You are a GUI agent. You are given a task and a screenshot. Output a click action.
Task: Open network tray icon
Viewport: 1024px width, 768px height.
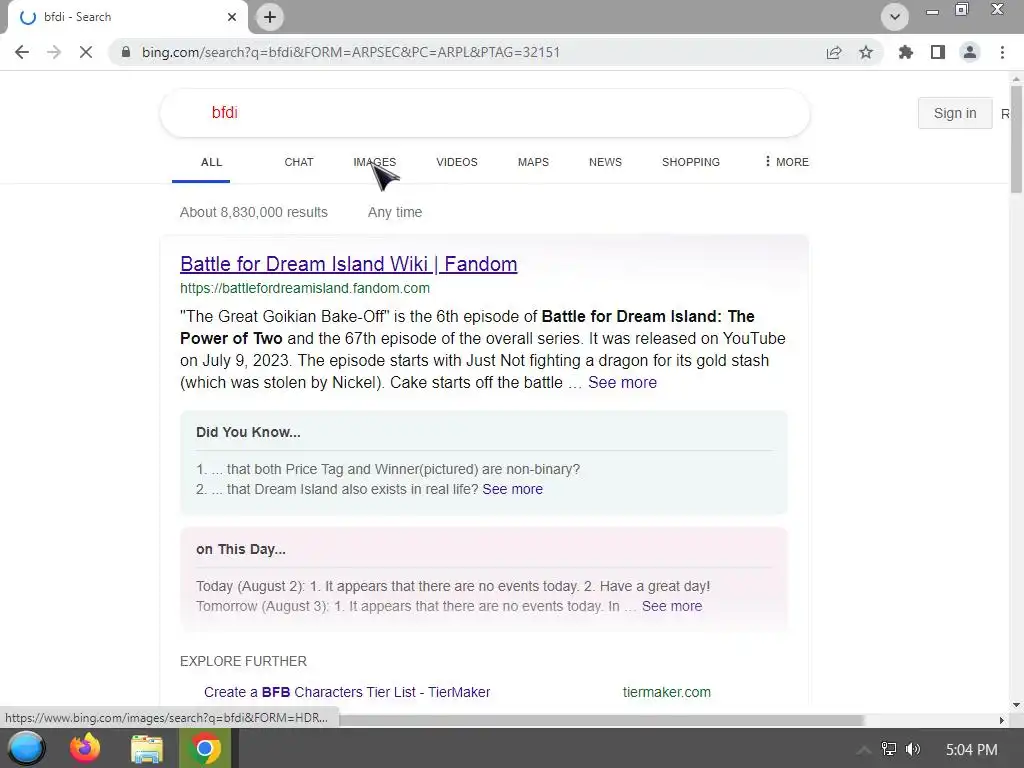(x=889, y=749)
